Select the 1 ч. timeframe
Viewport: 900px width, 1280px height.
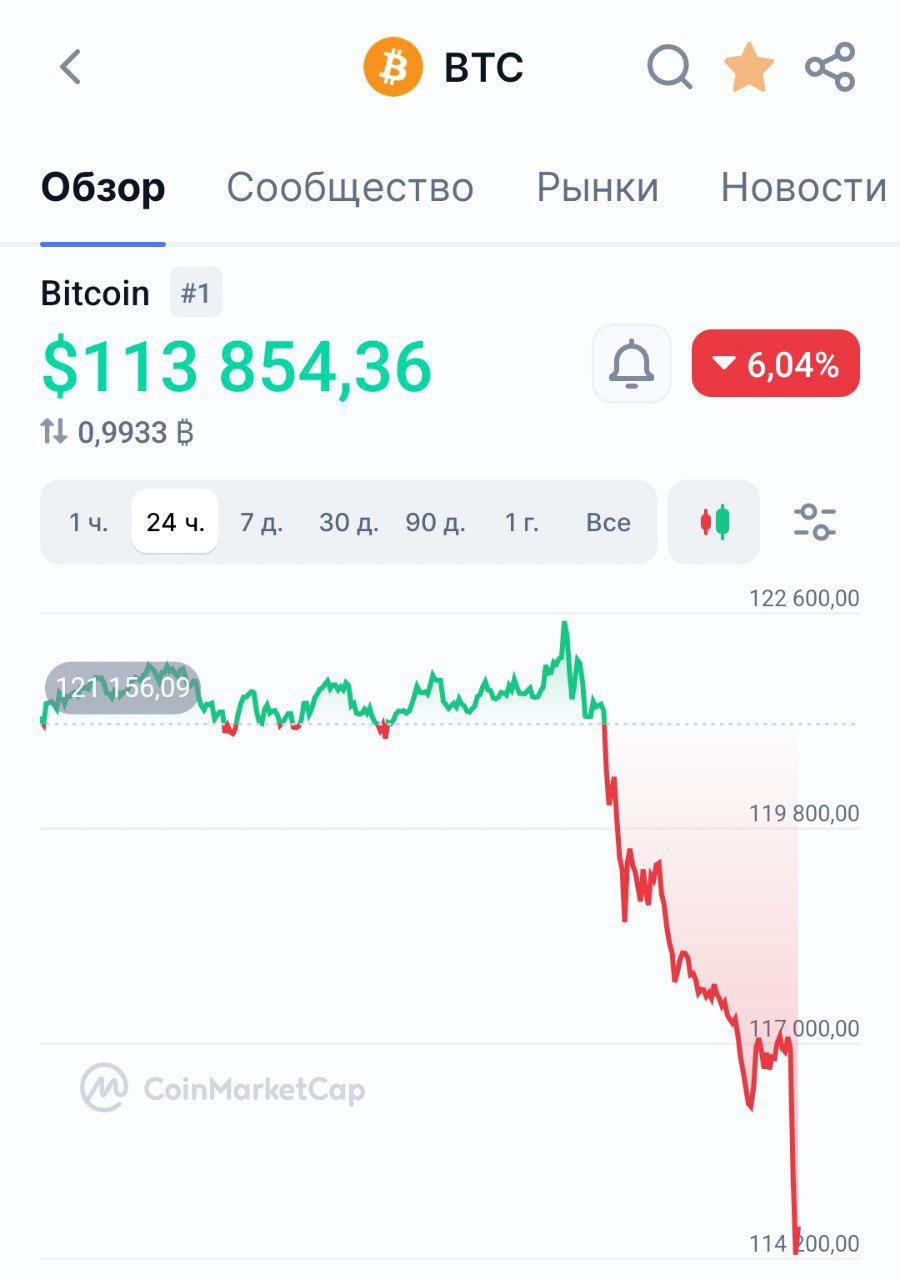coord(88,522)
